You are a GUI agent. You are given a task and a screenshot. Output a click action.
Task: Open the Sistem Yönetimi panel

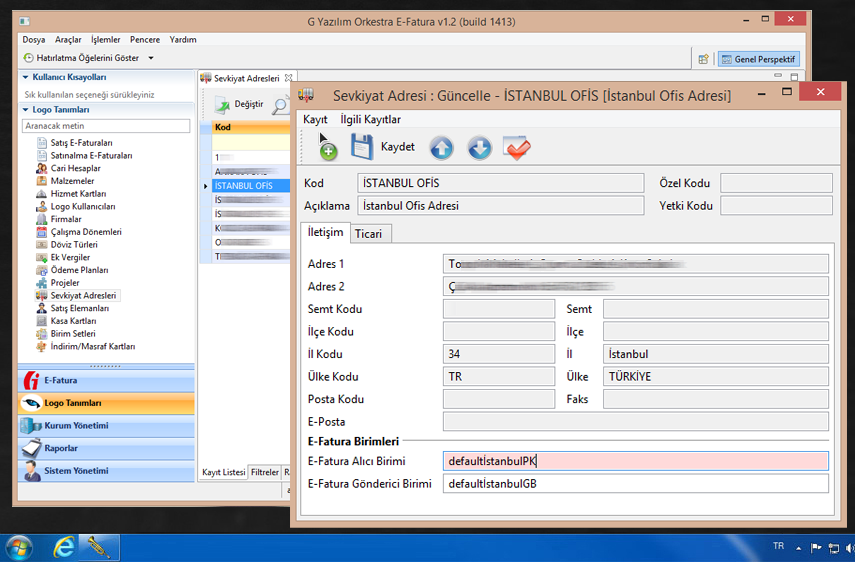point(106,471)
